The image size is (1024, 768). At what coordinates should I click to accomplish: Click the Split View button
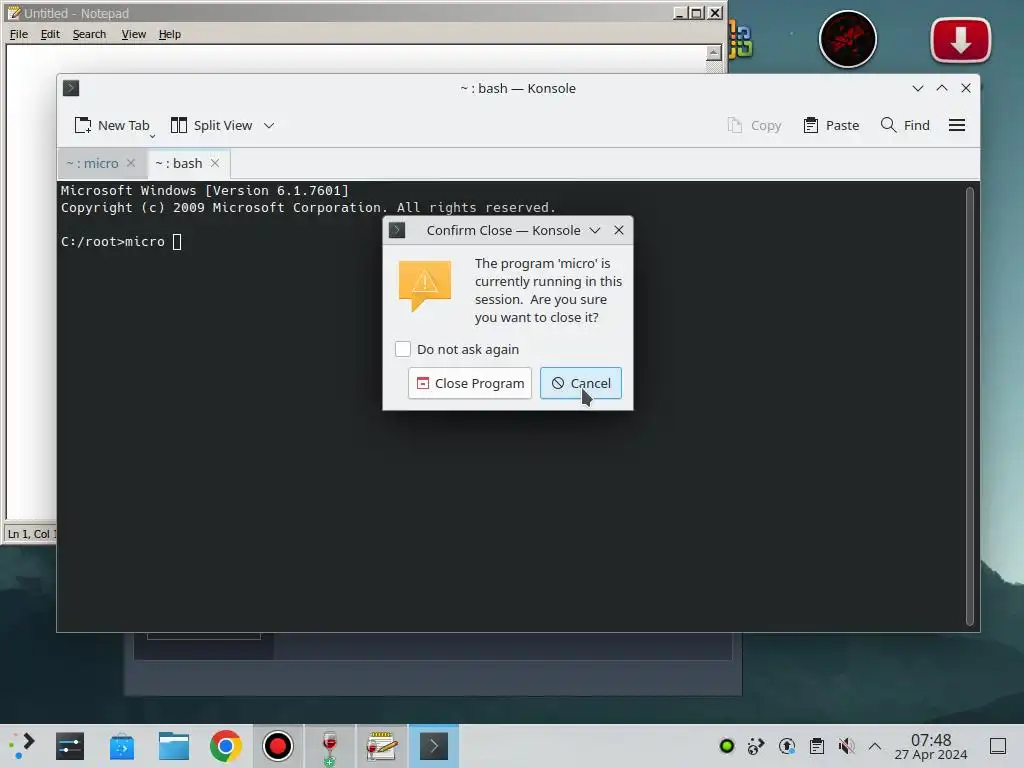coord(212,125)
